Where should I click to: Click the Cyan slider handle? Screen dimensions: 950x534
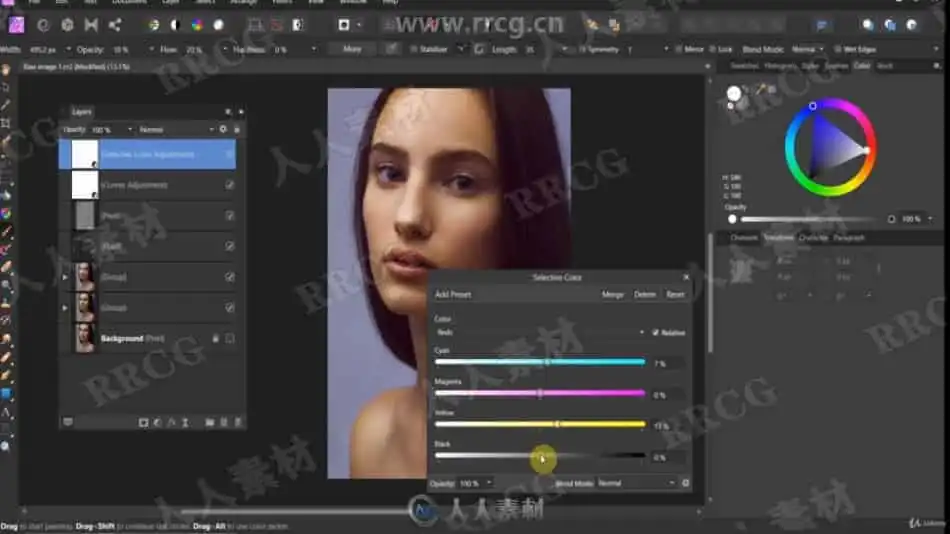pyautogui.click(x=547, y=362)
